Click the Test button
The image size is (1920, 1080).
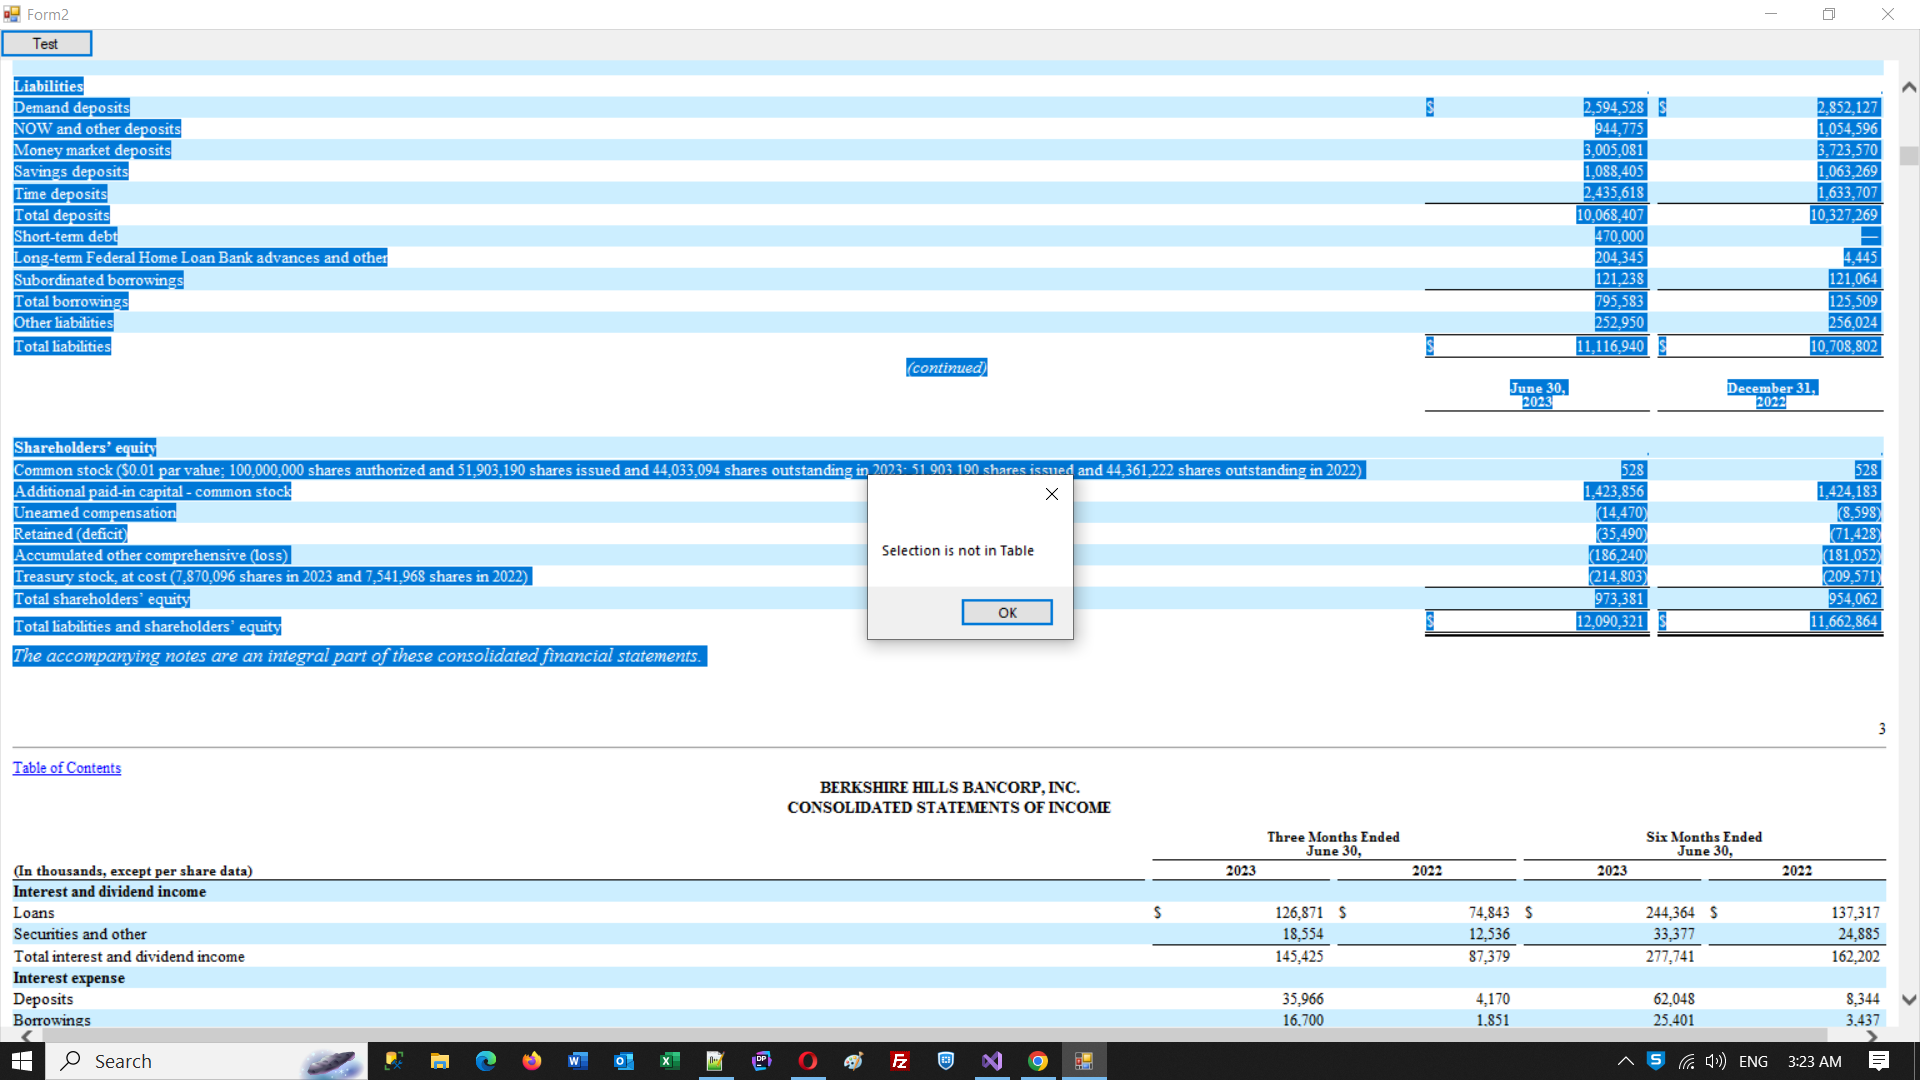click(x=46, y=44)
